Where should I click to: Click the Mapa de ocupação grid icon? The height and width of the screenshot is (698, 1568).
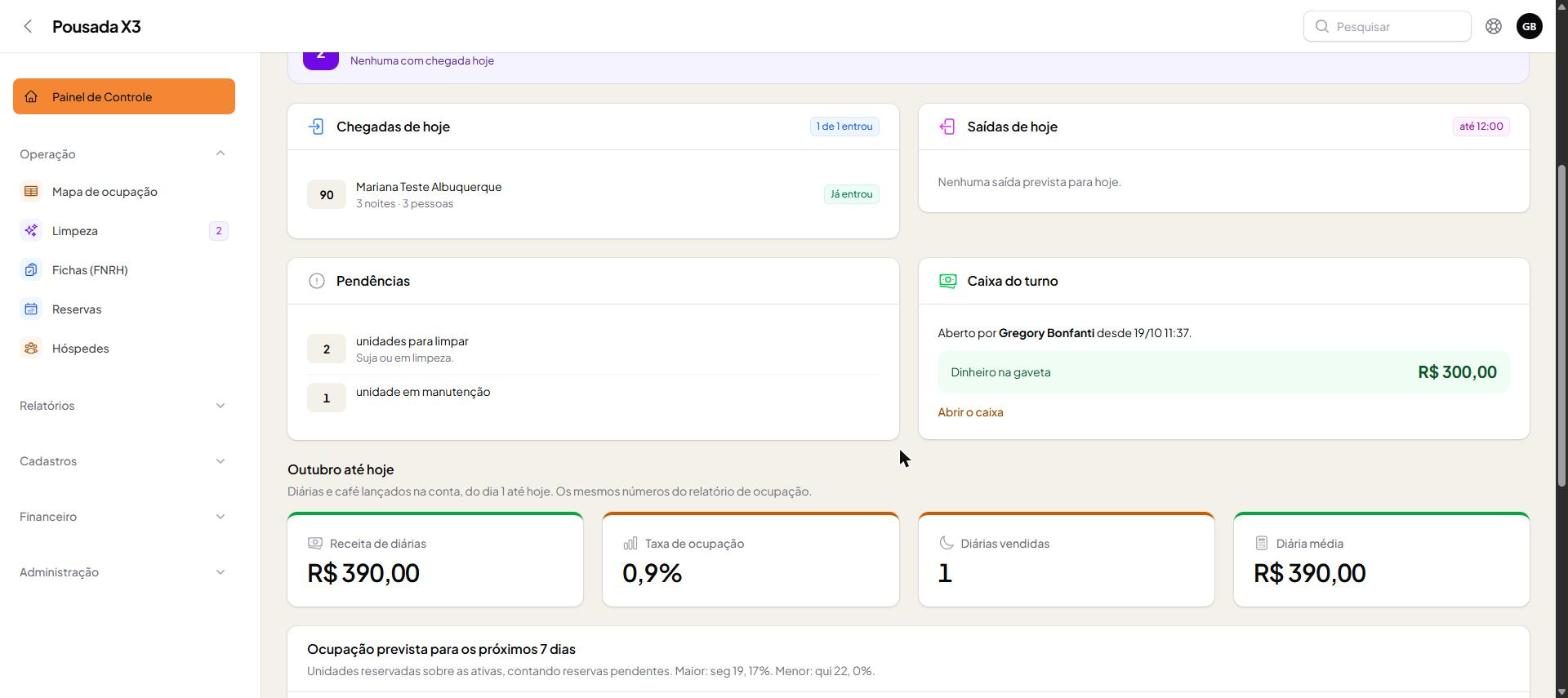coord(31,192)
